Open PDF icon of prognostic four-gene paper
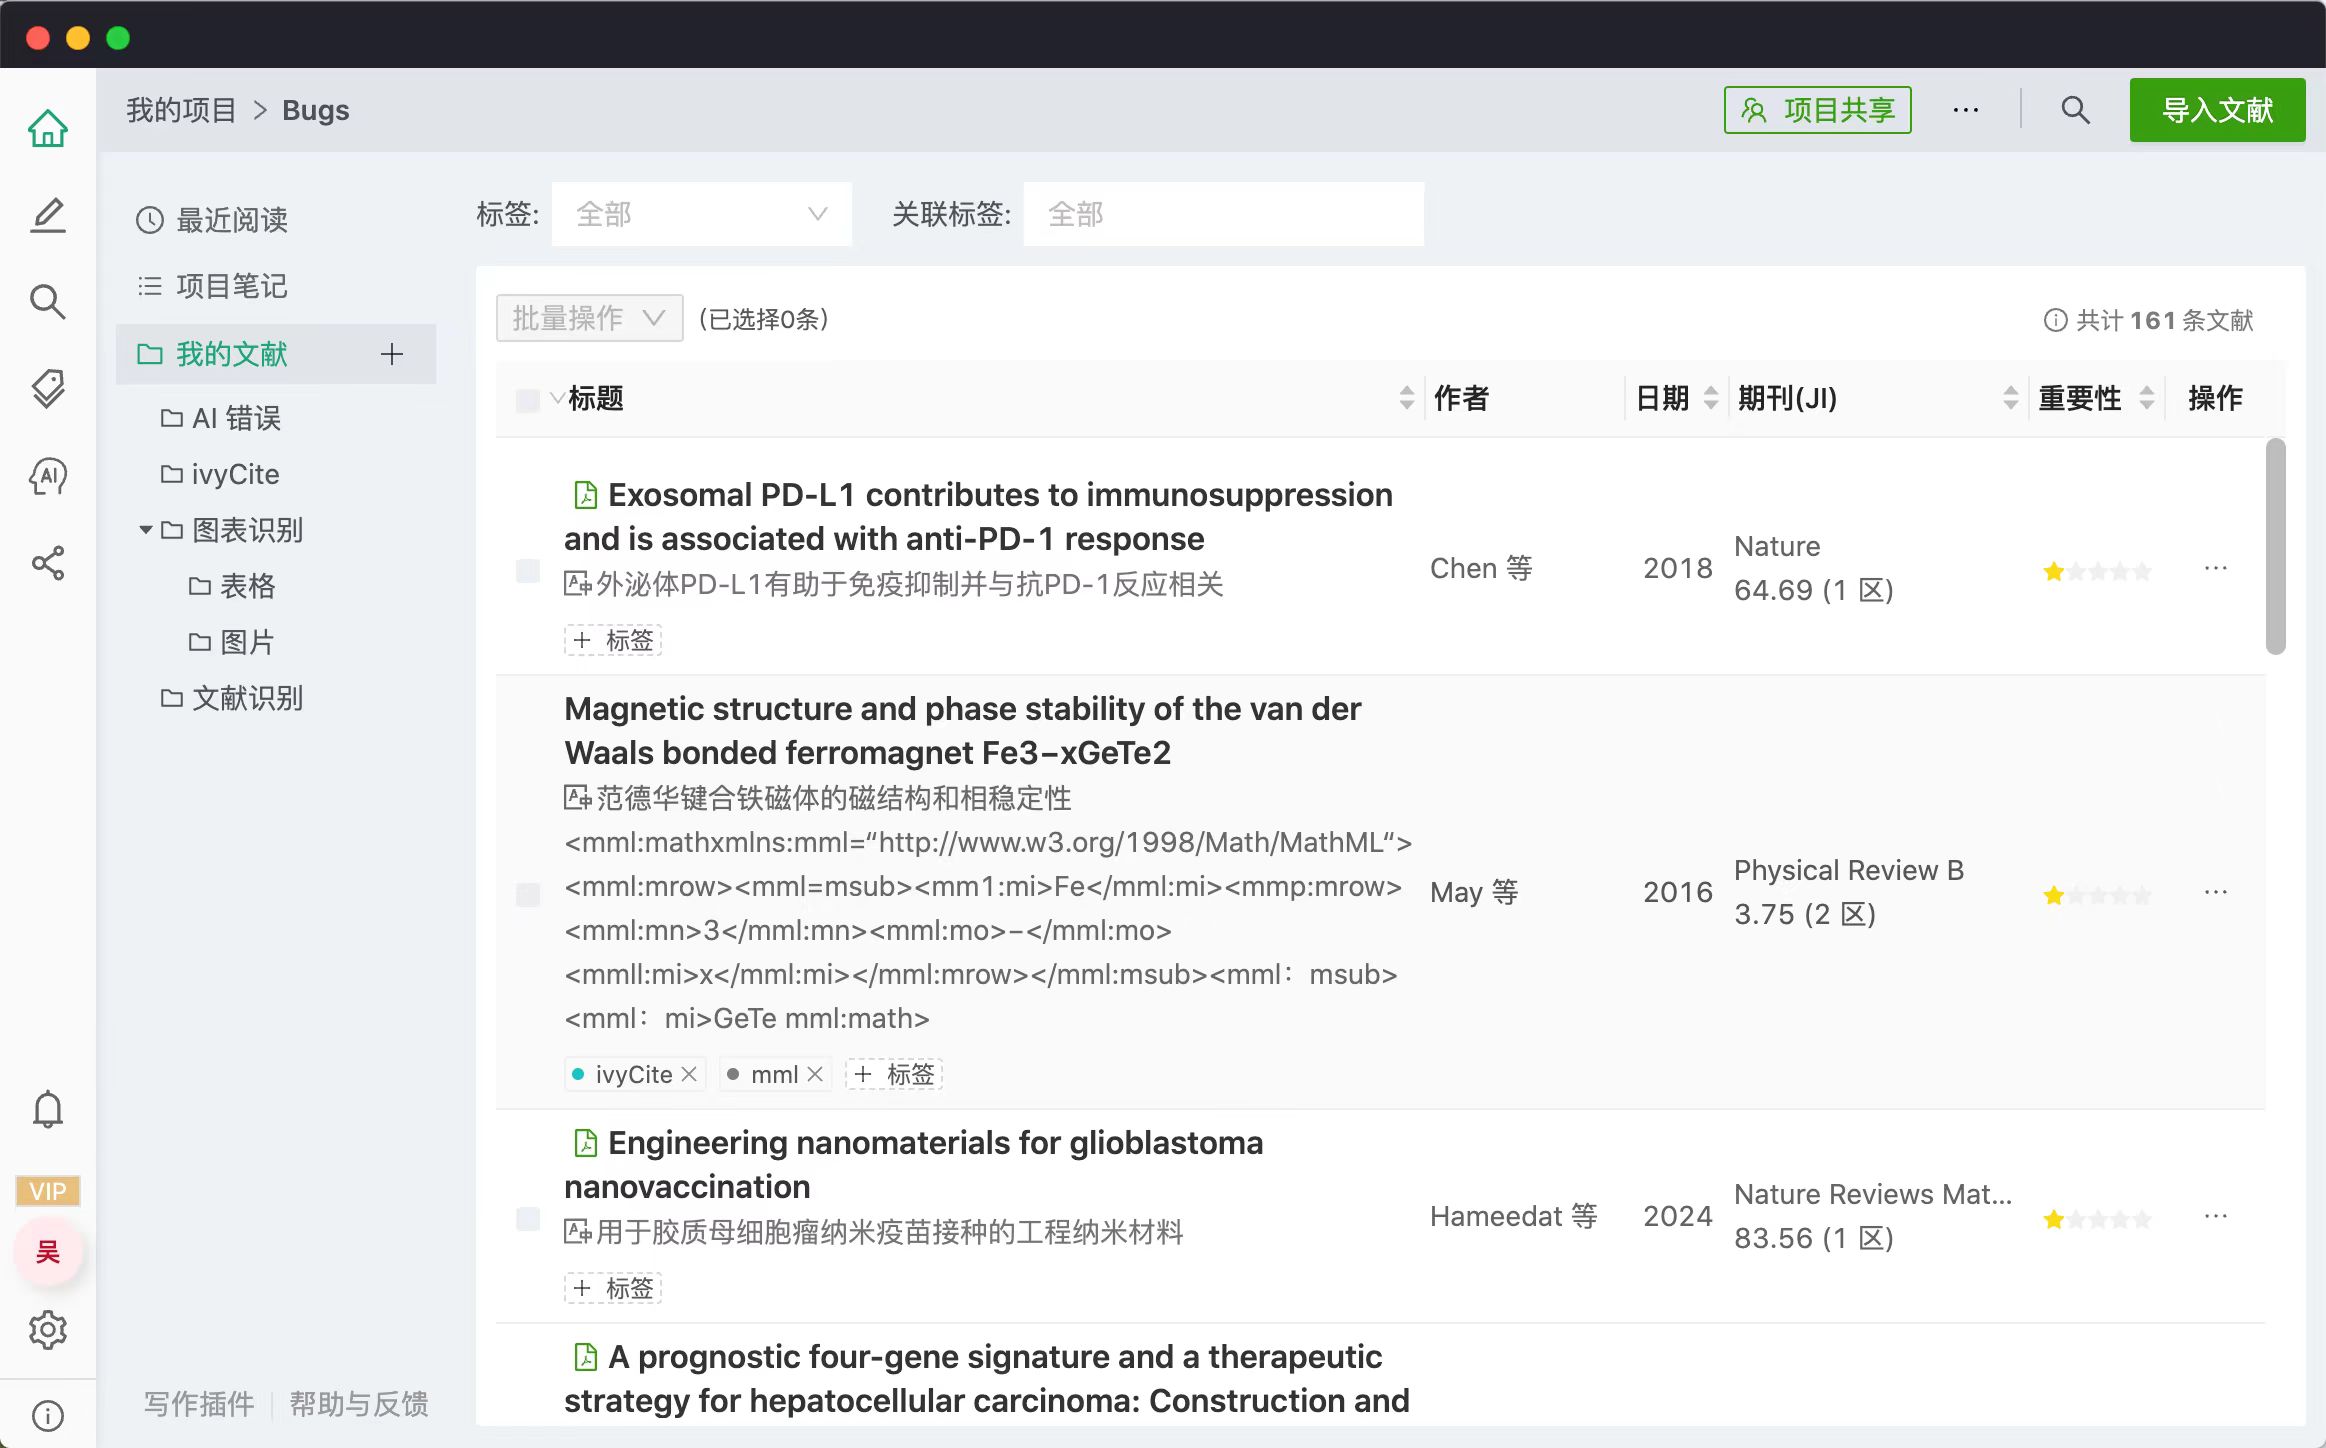 585,1357
